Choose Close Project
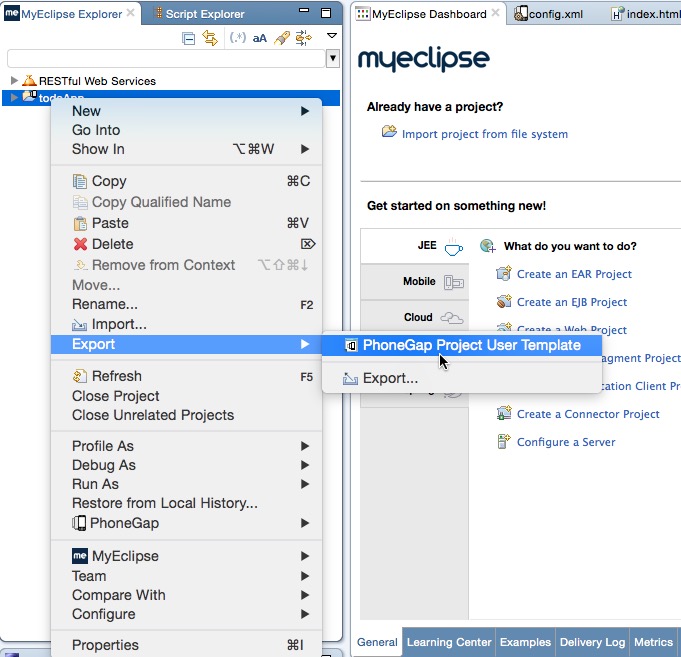The image size is (681, 657). click(x=186, y=396)
